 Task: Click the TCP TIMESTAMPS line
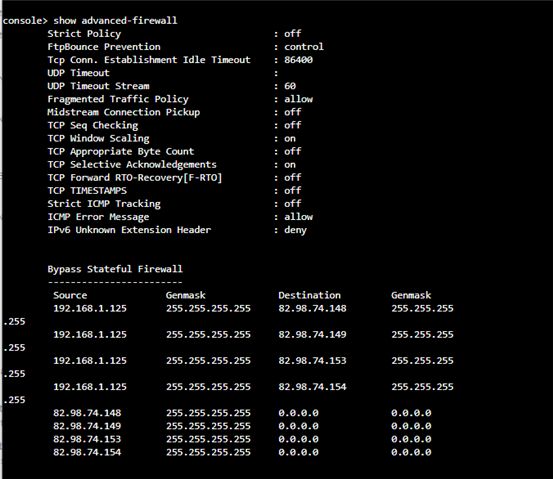174,191
